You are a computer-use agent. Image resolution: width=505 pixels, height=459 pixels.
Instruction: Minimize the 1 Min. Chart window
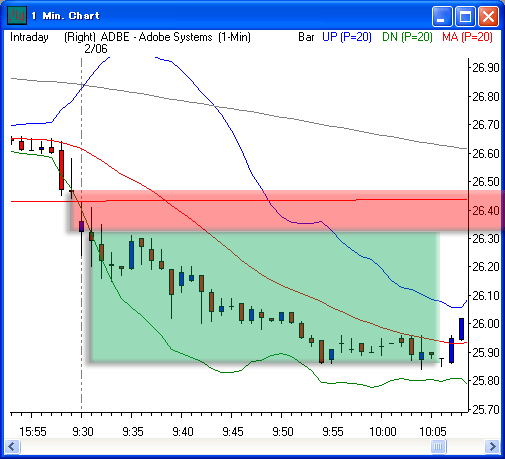442,16
